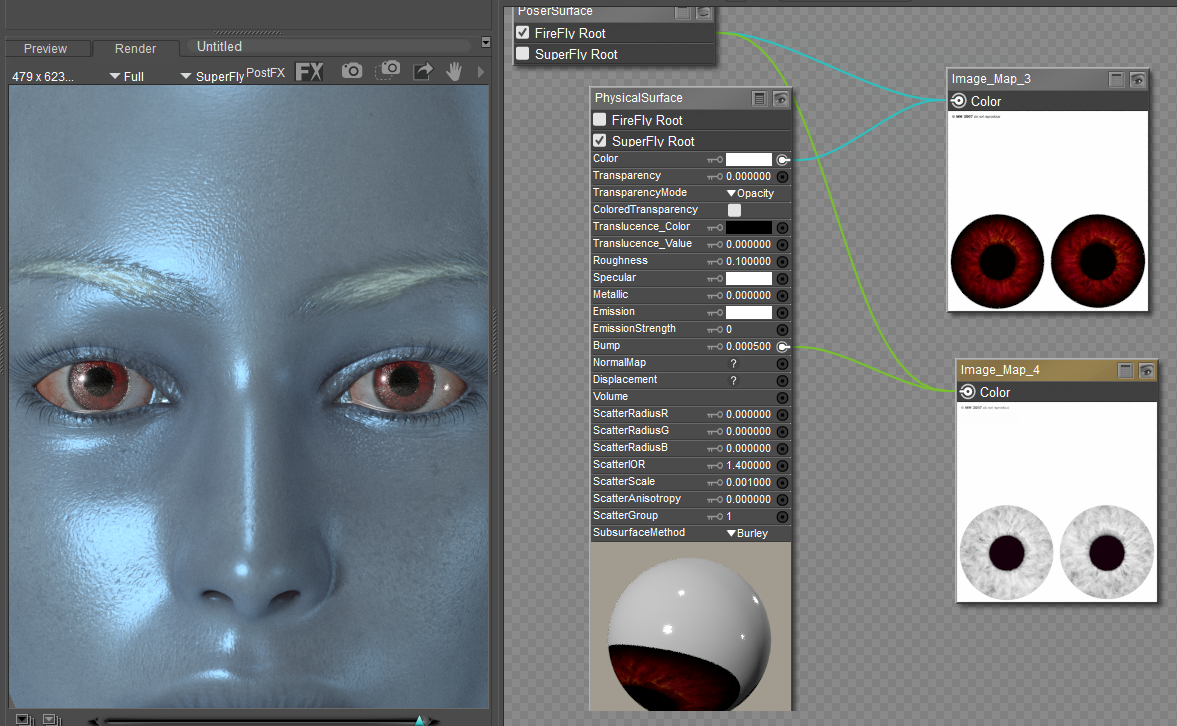Open the SuperFly render engine dropdown
This screenshot has width=1177, height=726.
tap(212, 77)
